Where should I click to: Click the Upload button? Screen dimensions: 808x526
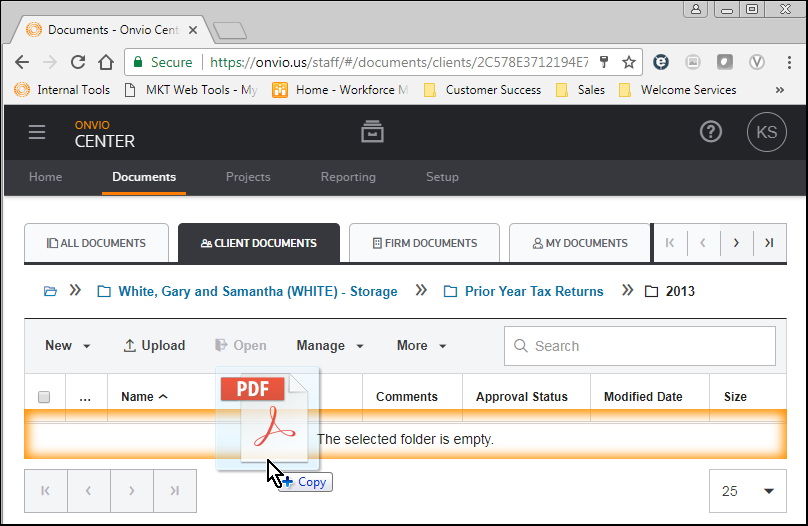point(154,346)
